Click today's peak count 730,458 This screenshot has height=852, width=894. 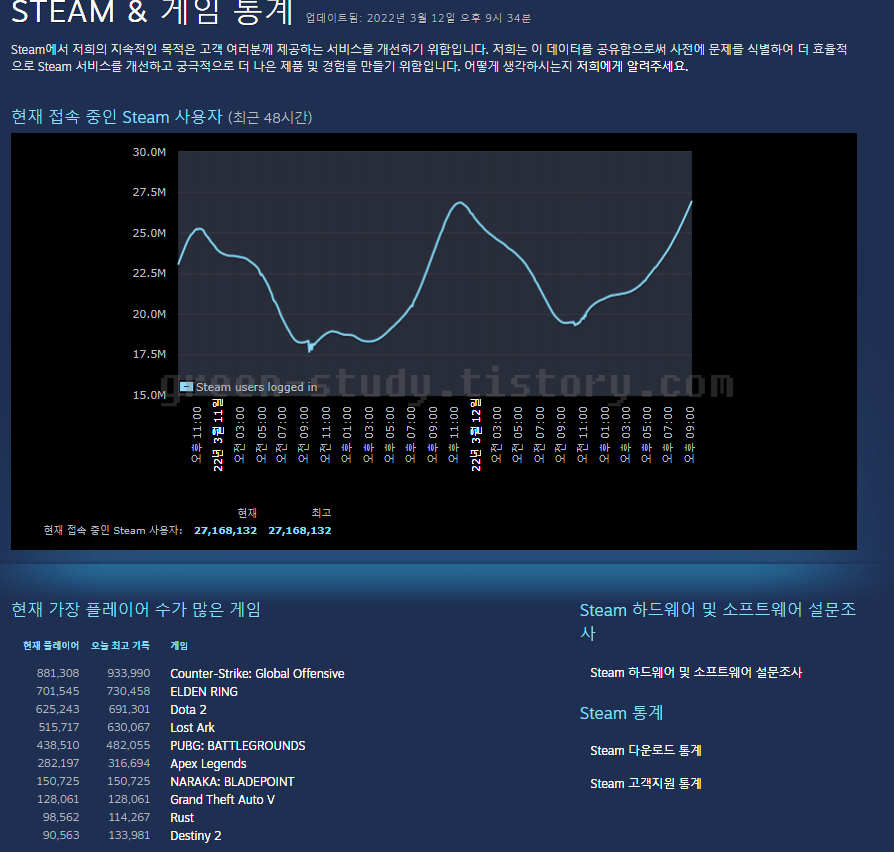[x=128, y=691]
